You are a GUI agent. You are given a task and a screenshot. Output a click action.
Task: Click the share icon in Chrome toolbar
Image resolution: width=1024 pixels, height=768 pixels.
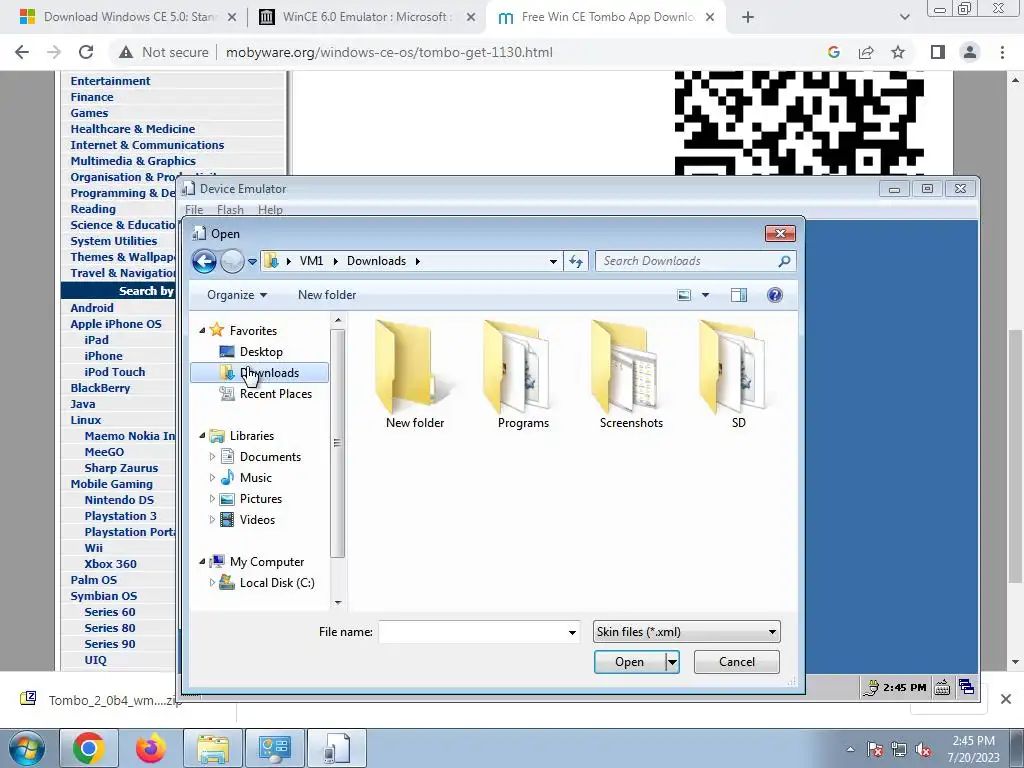[x=866, y=52]
